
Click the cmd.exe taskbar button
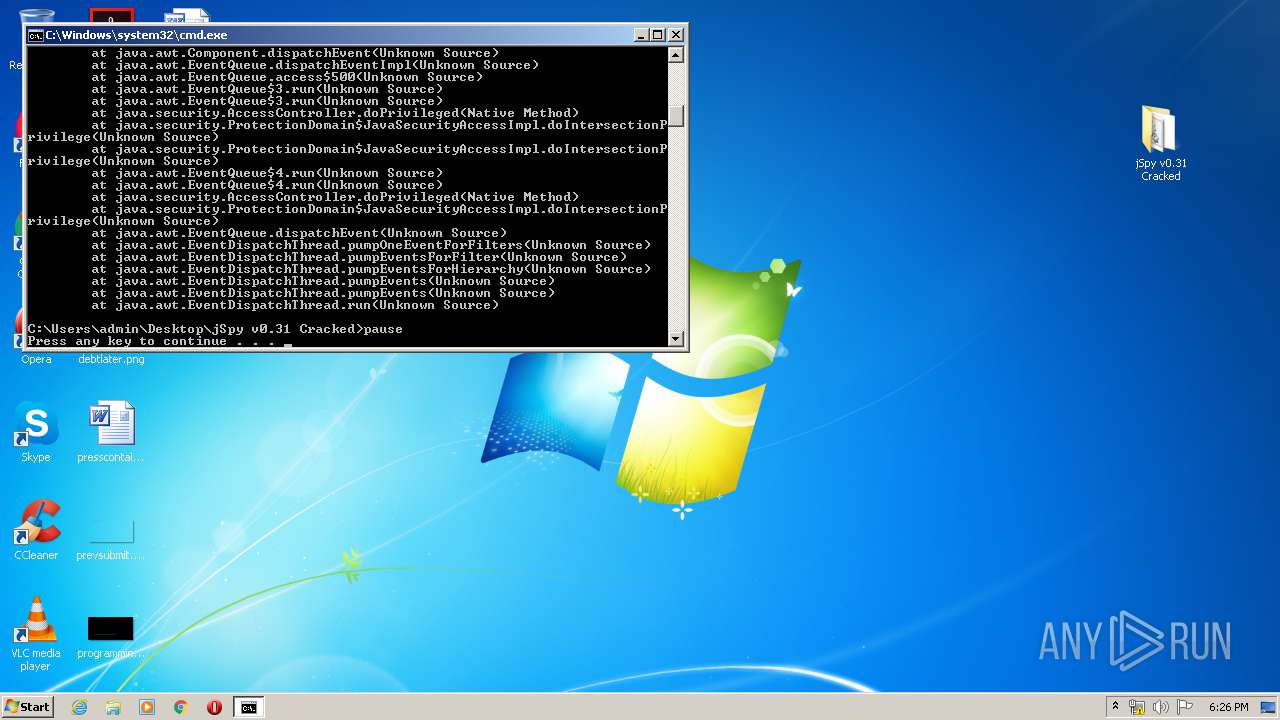248,707
